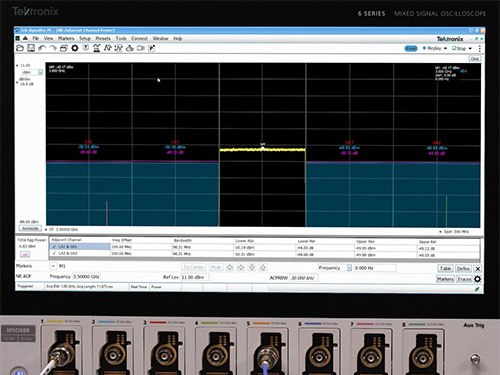Expand the dBm units dropdown on left axis
Viewport: 500px width, 375px height.
click(40, 72)
